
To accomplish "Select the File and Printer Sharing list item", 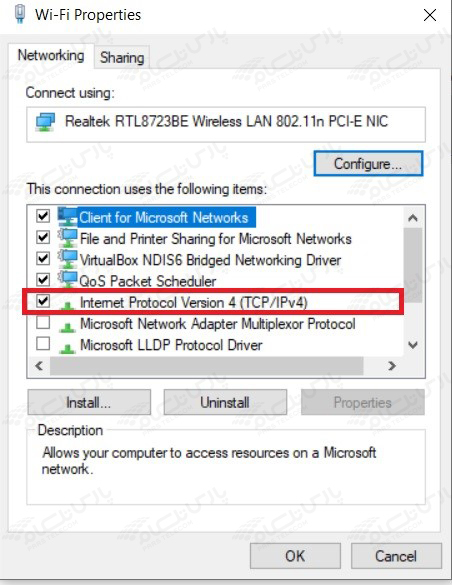I will 216,239.
